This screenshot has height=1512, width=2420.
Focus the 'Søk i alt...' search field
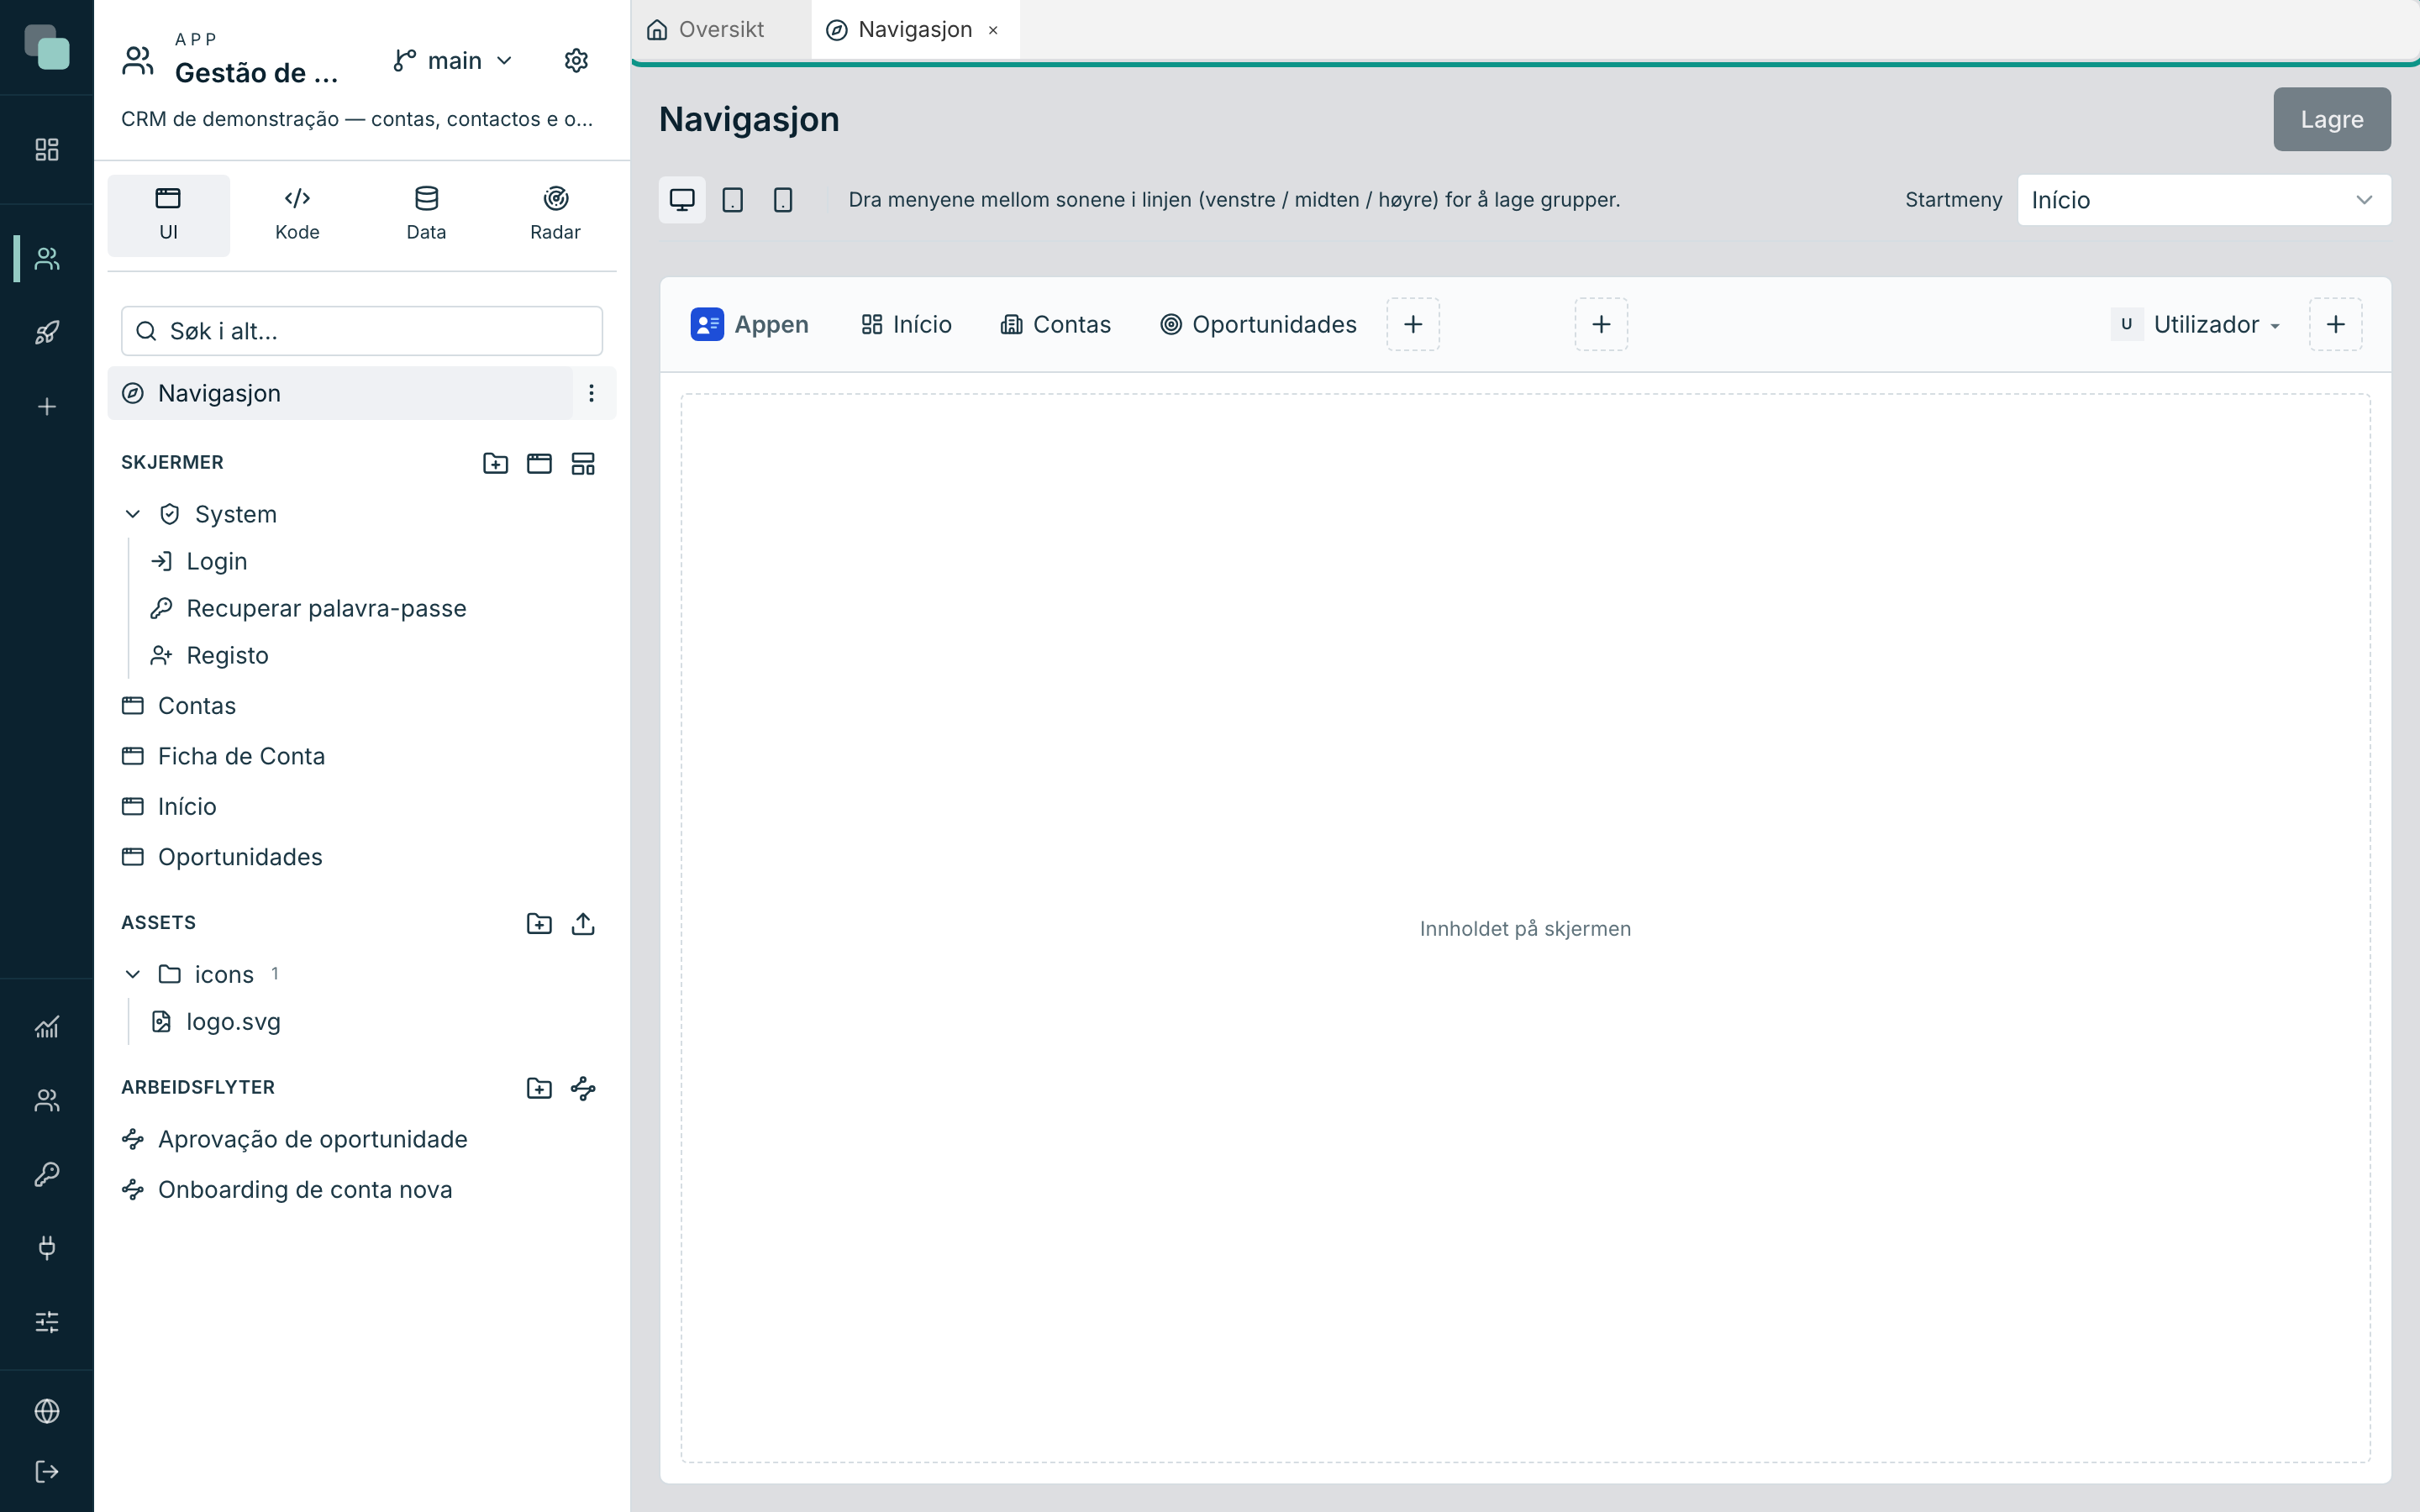click(362, 331)
